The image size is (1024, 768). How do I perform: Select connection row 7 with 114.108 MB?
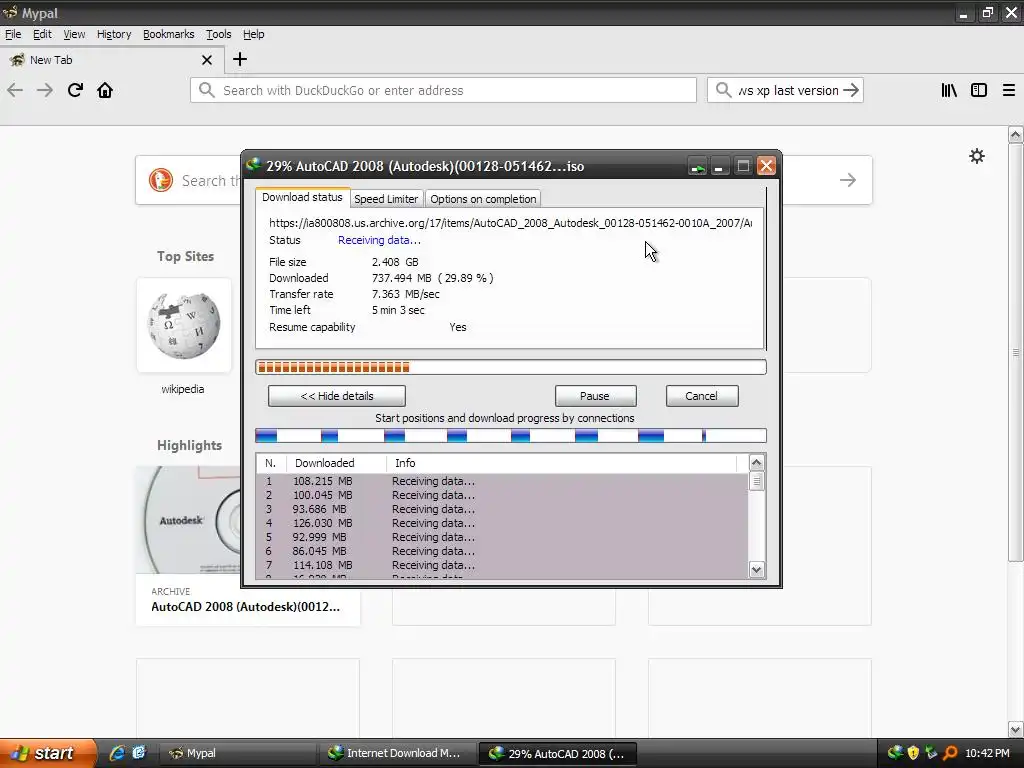pyautogui.click(x=502, y=565)
